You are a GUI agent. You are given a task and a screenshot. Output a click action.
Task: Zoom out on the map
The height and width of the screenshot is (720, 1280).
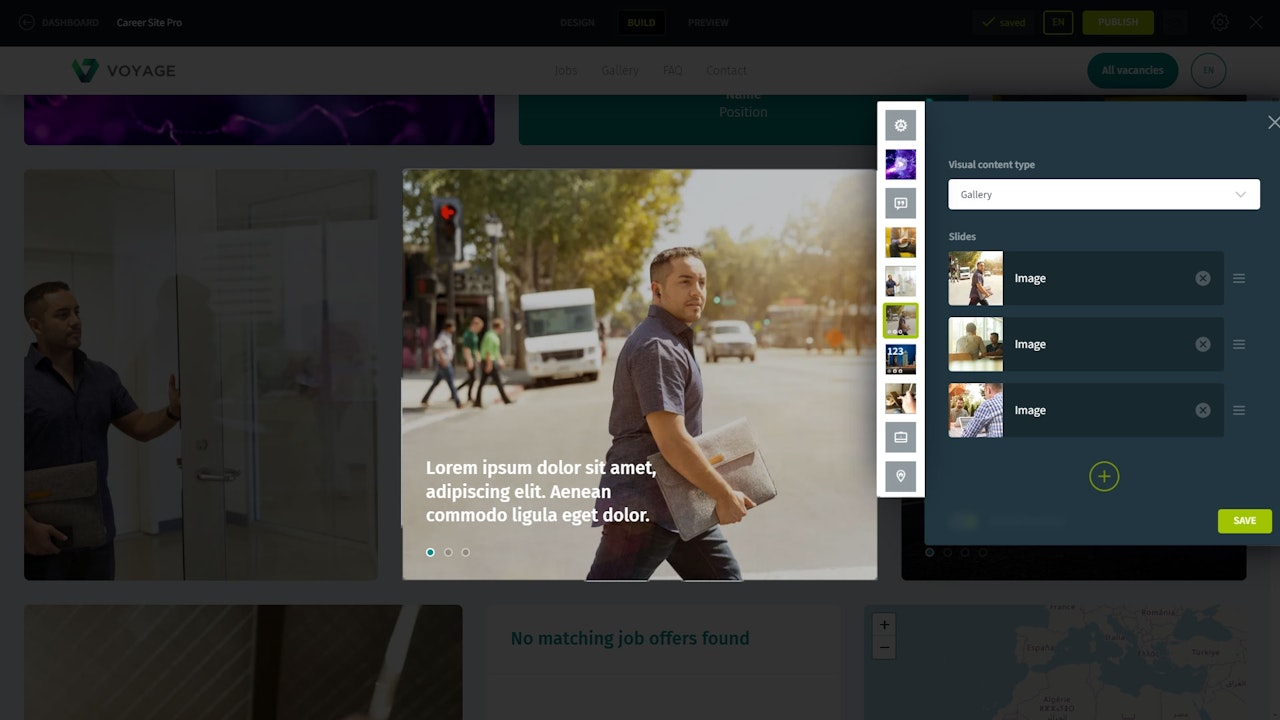click(x=884, y=648)
